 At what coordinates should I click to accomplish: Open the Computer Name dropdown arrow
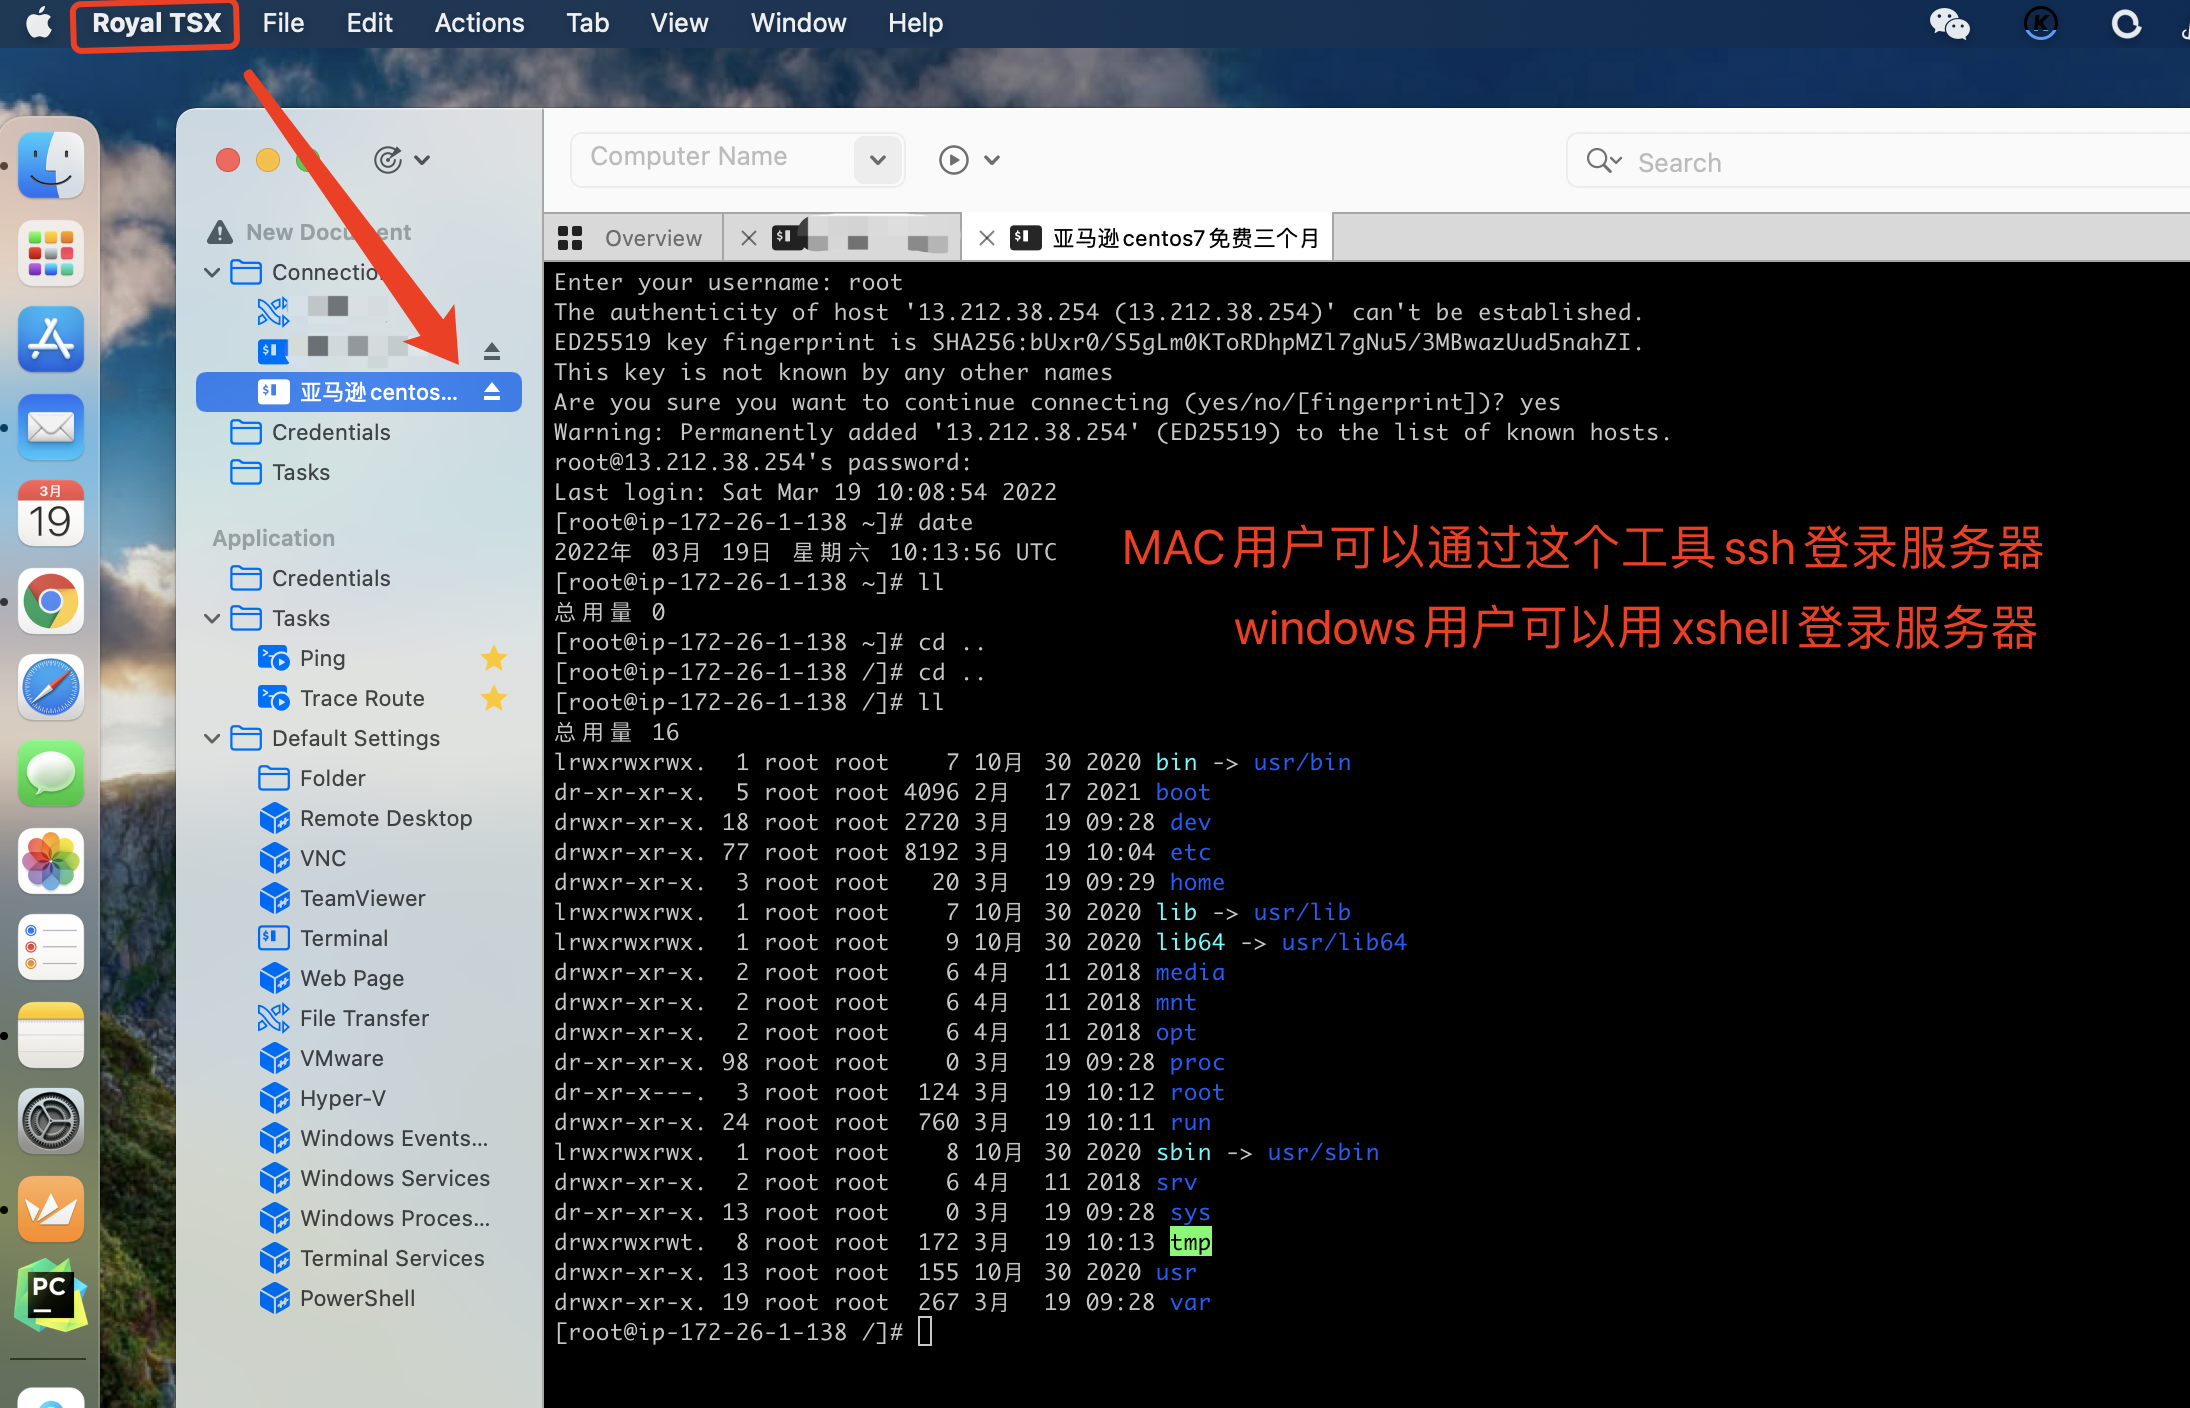pos(877,160)
